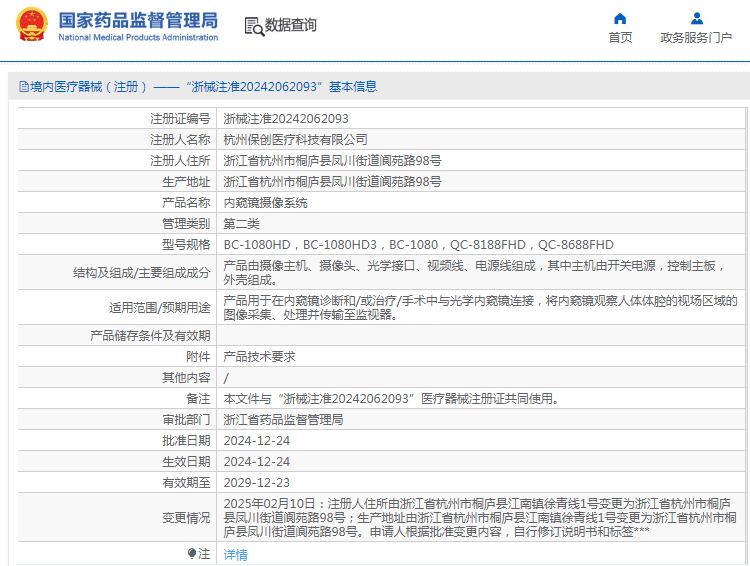Click the expiry date 2029-12-23
The width and height of the screenshot is (750, 566).
256,482
